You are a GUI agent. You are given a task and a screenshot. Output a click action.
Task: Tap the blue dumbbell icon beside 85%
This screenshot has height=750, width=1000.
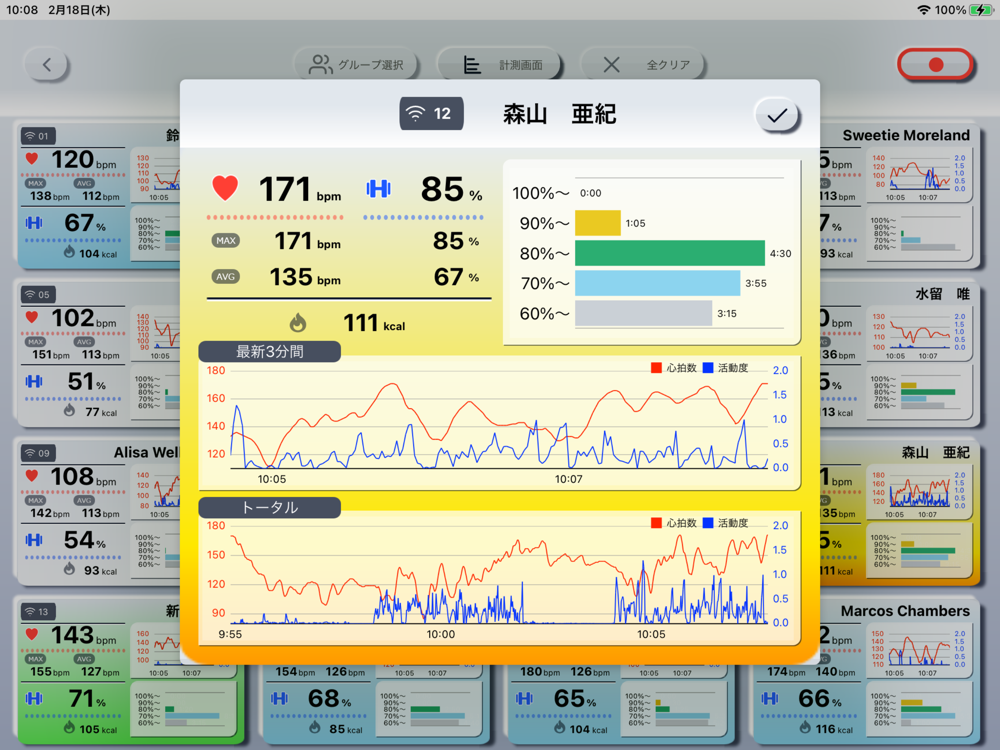click(378, 188)
